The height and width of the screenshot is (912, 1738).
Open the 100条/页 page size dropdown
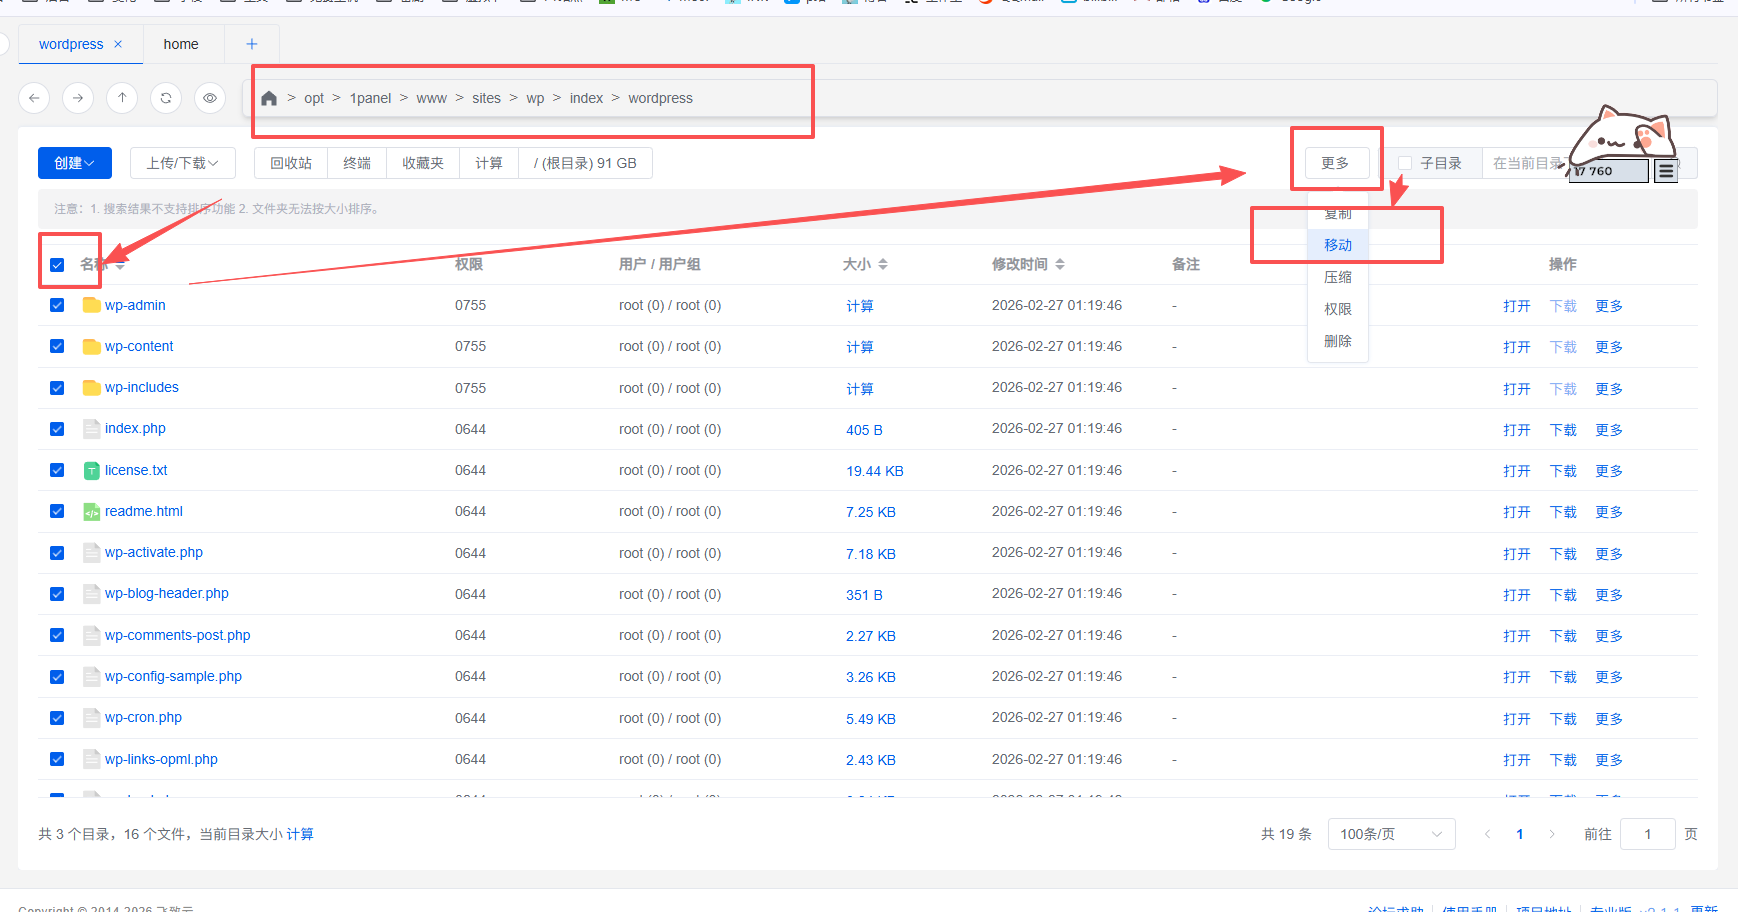point(1390,834)
